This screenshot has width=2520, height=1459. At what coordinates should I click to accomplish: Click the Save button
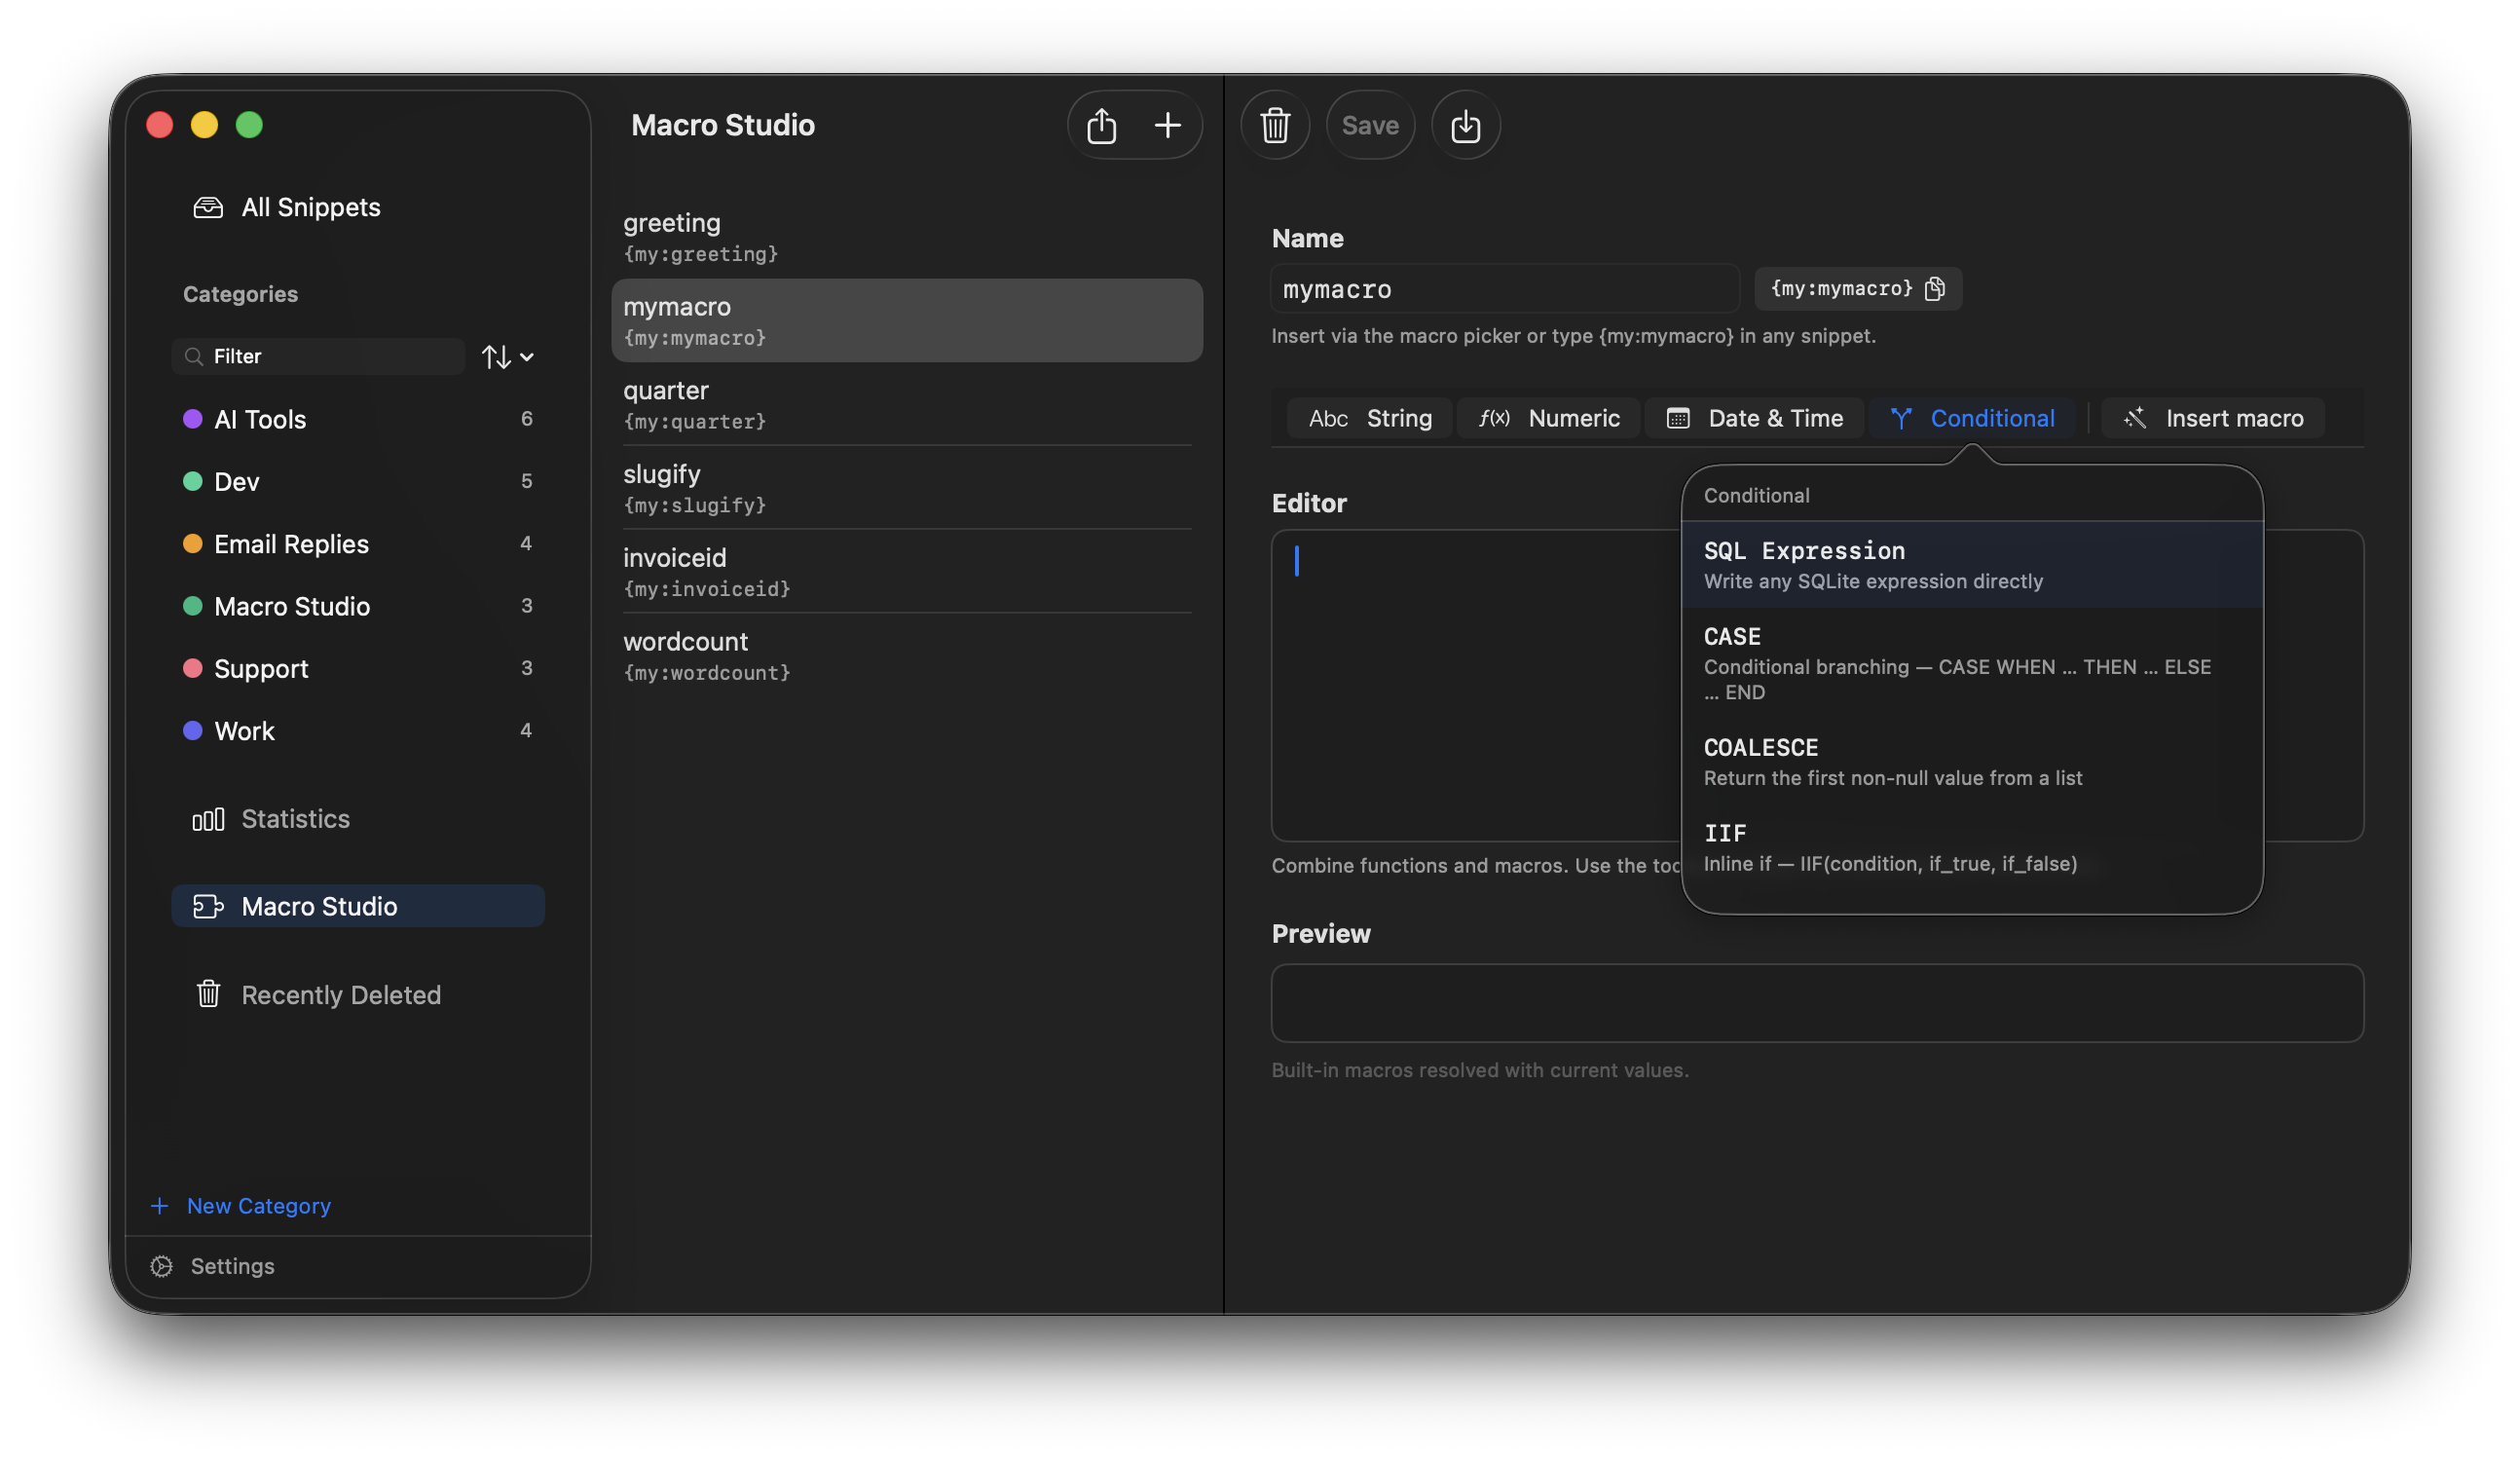(1370, 125)
